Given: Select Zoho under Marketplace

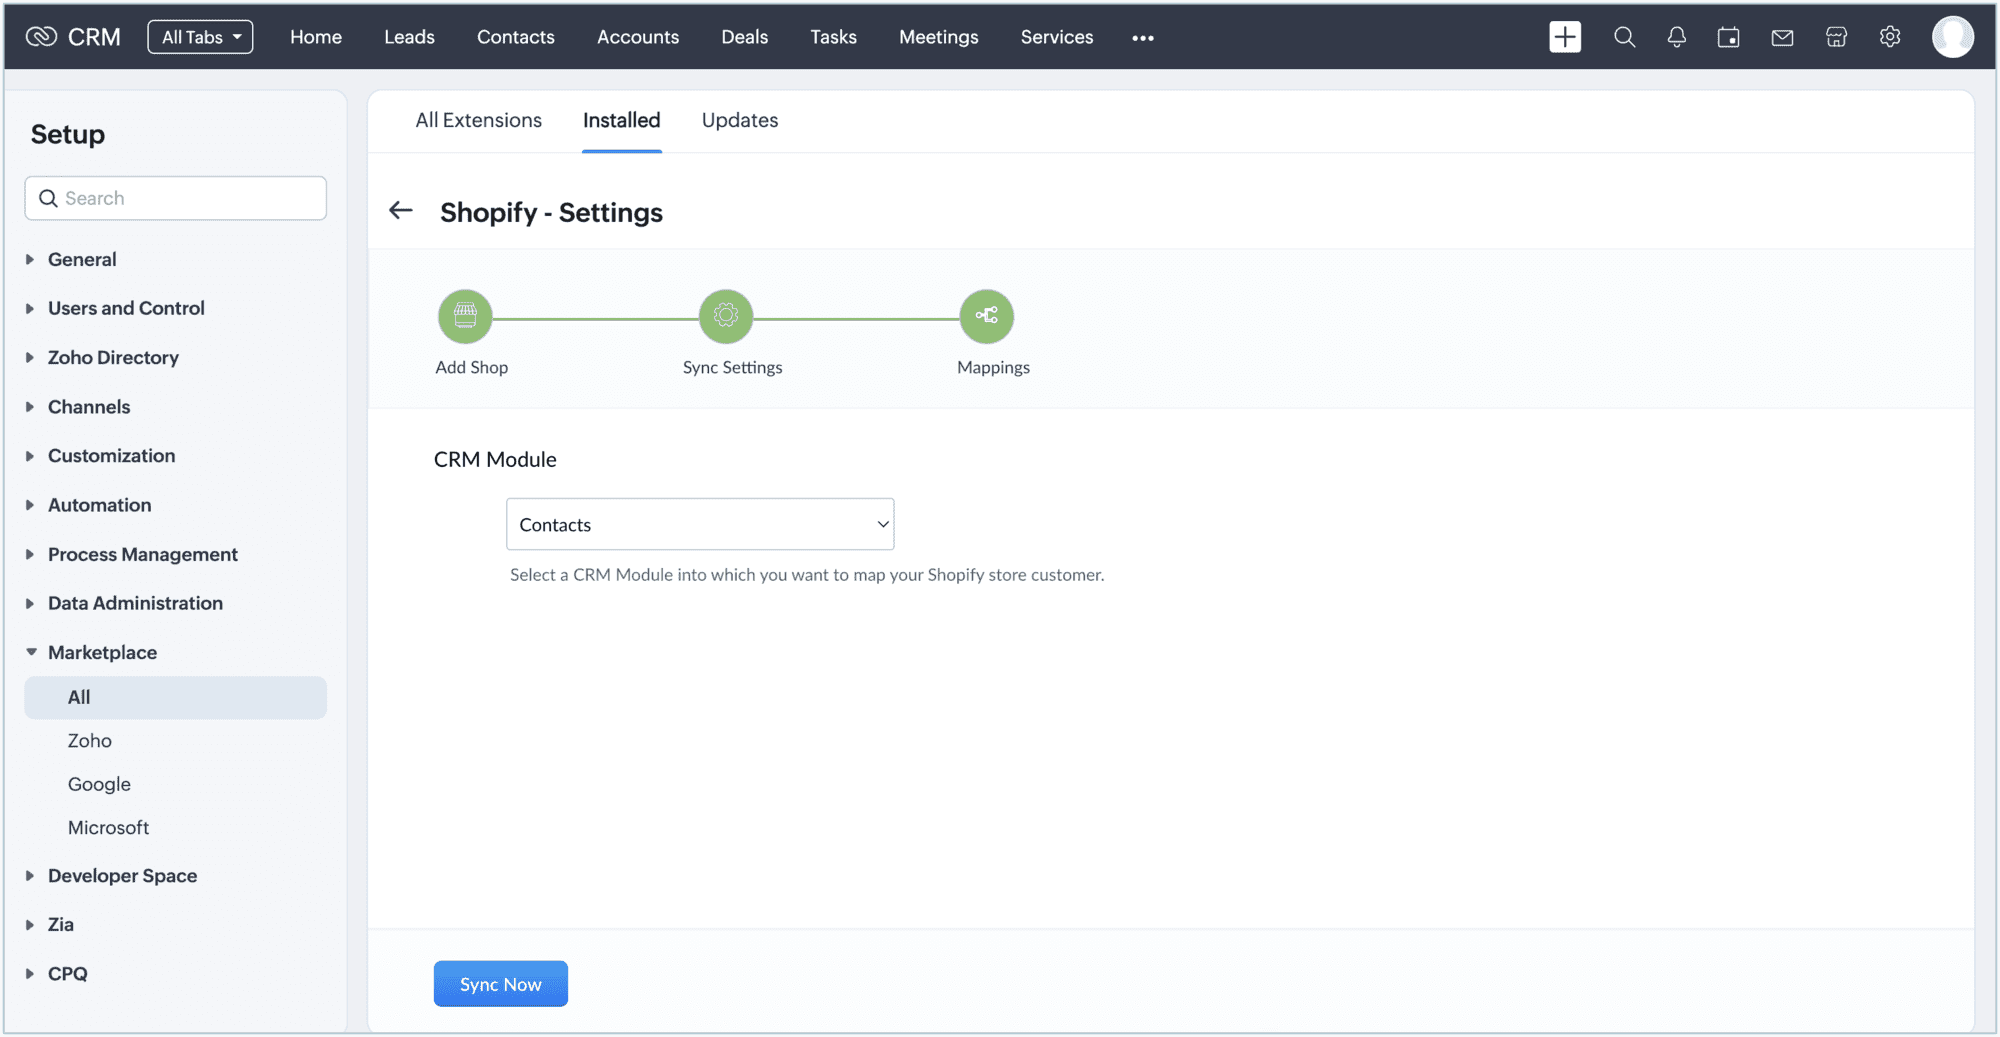Looking at the screenshot, I should [90, 741].
